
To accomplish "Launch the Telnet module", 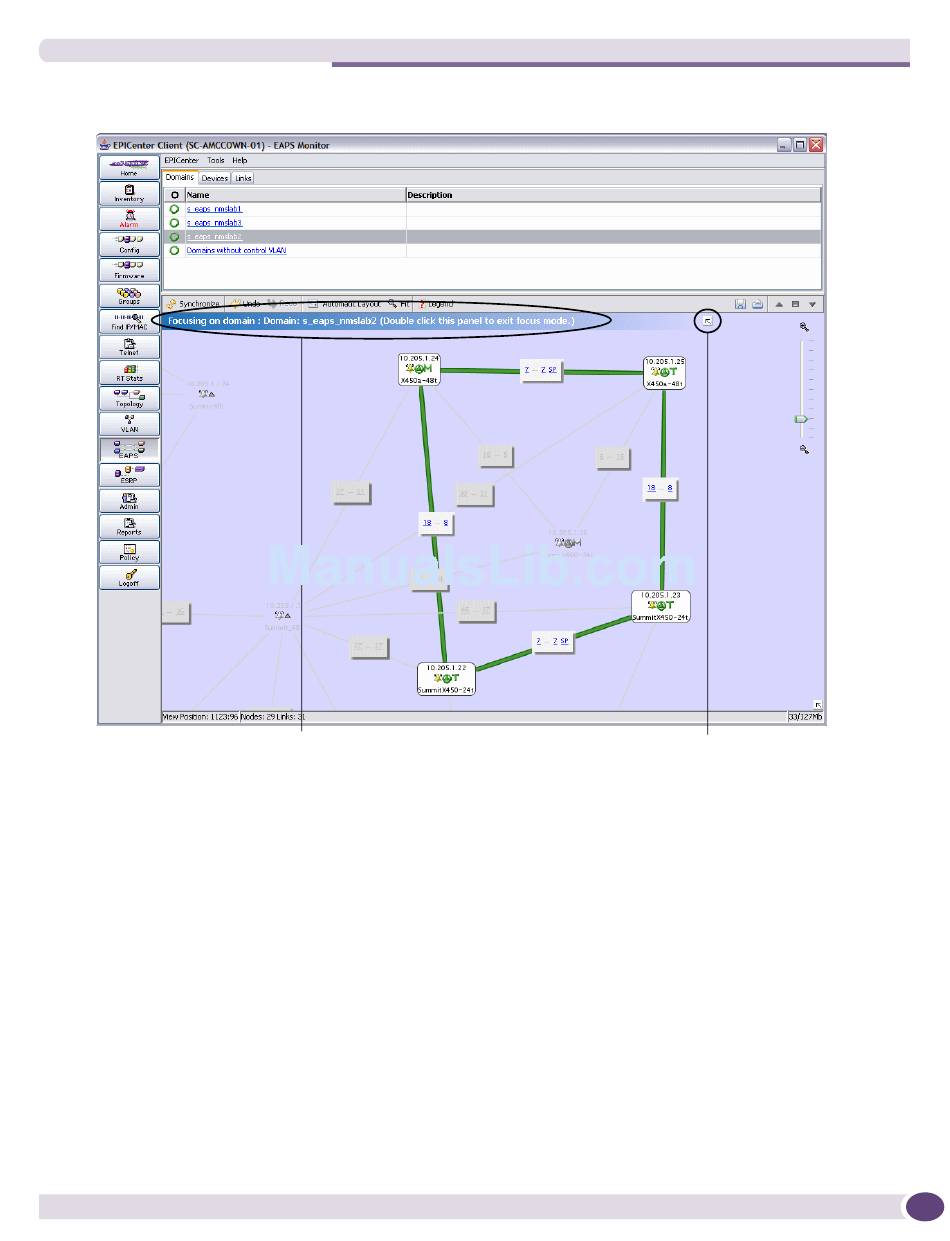I will 129,347.
